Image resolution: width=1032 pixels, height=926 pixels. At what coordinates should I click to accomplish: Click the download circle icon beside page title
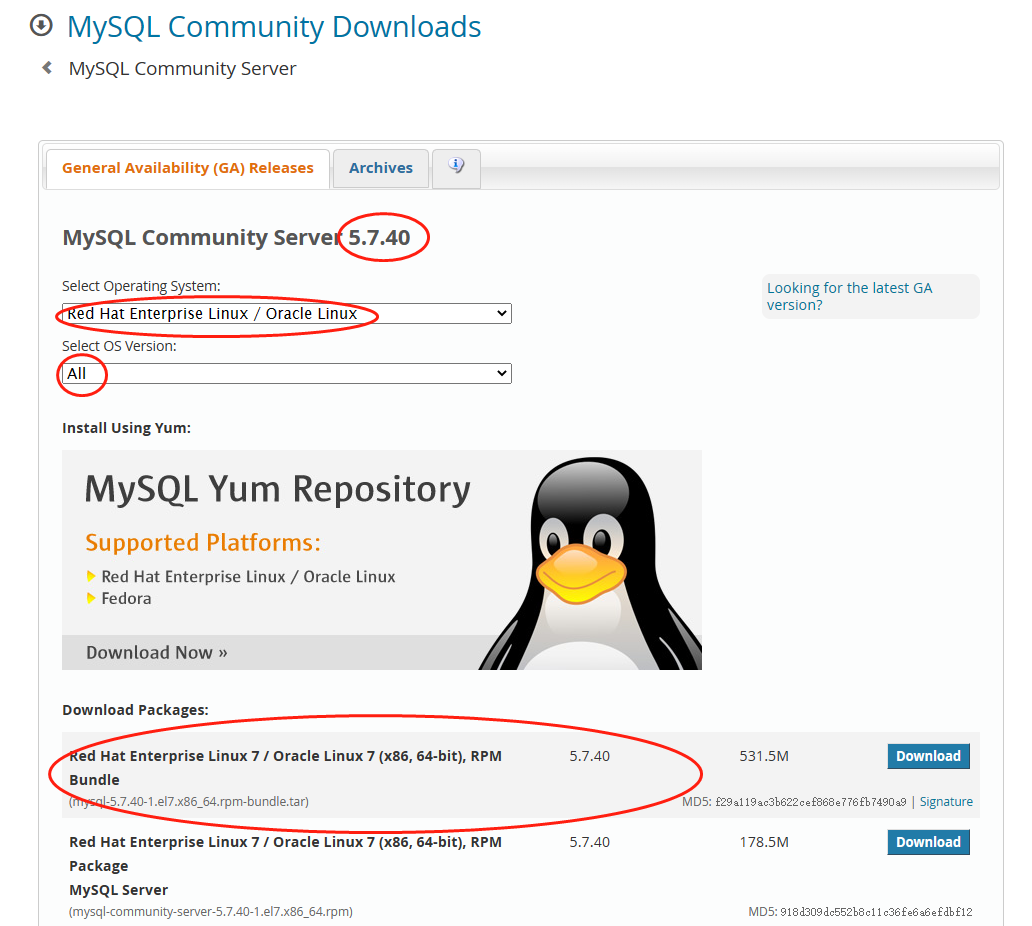pyautogui.click(x=41, y=26)
